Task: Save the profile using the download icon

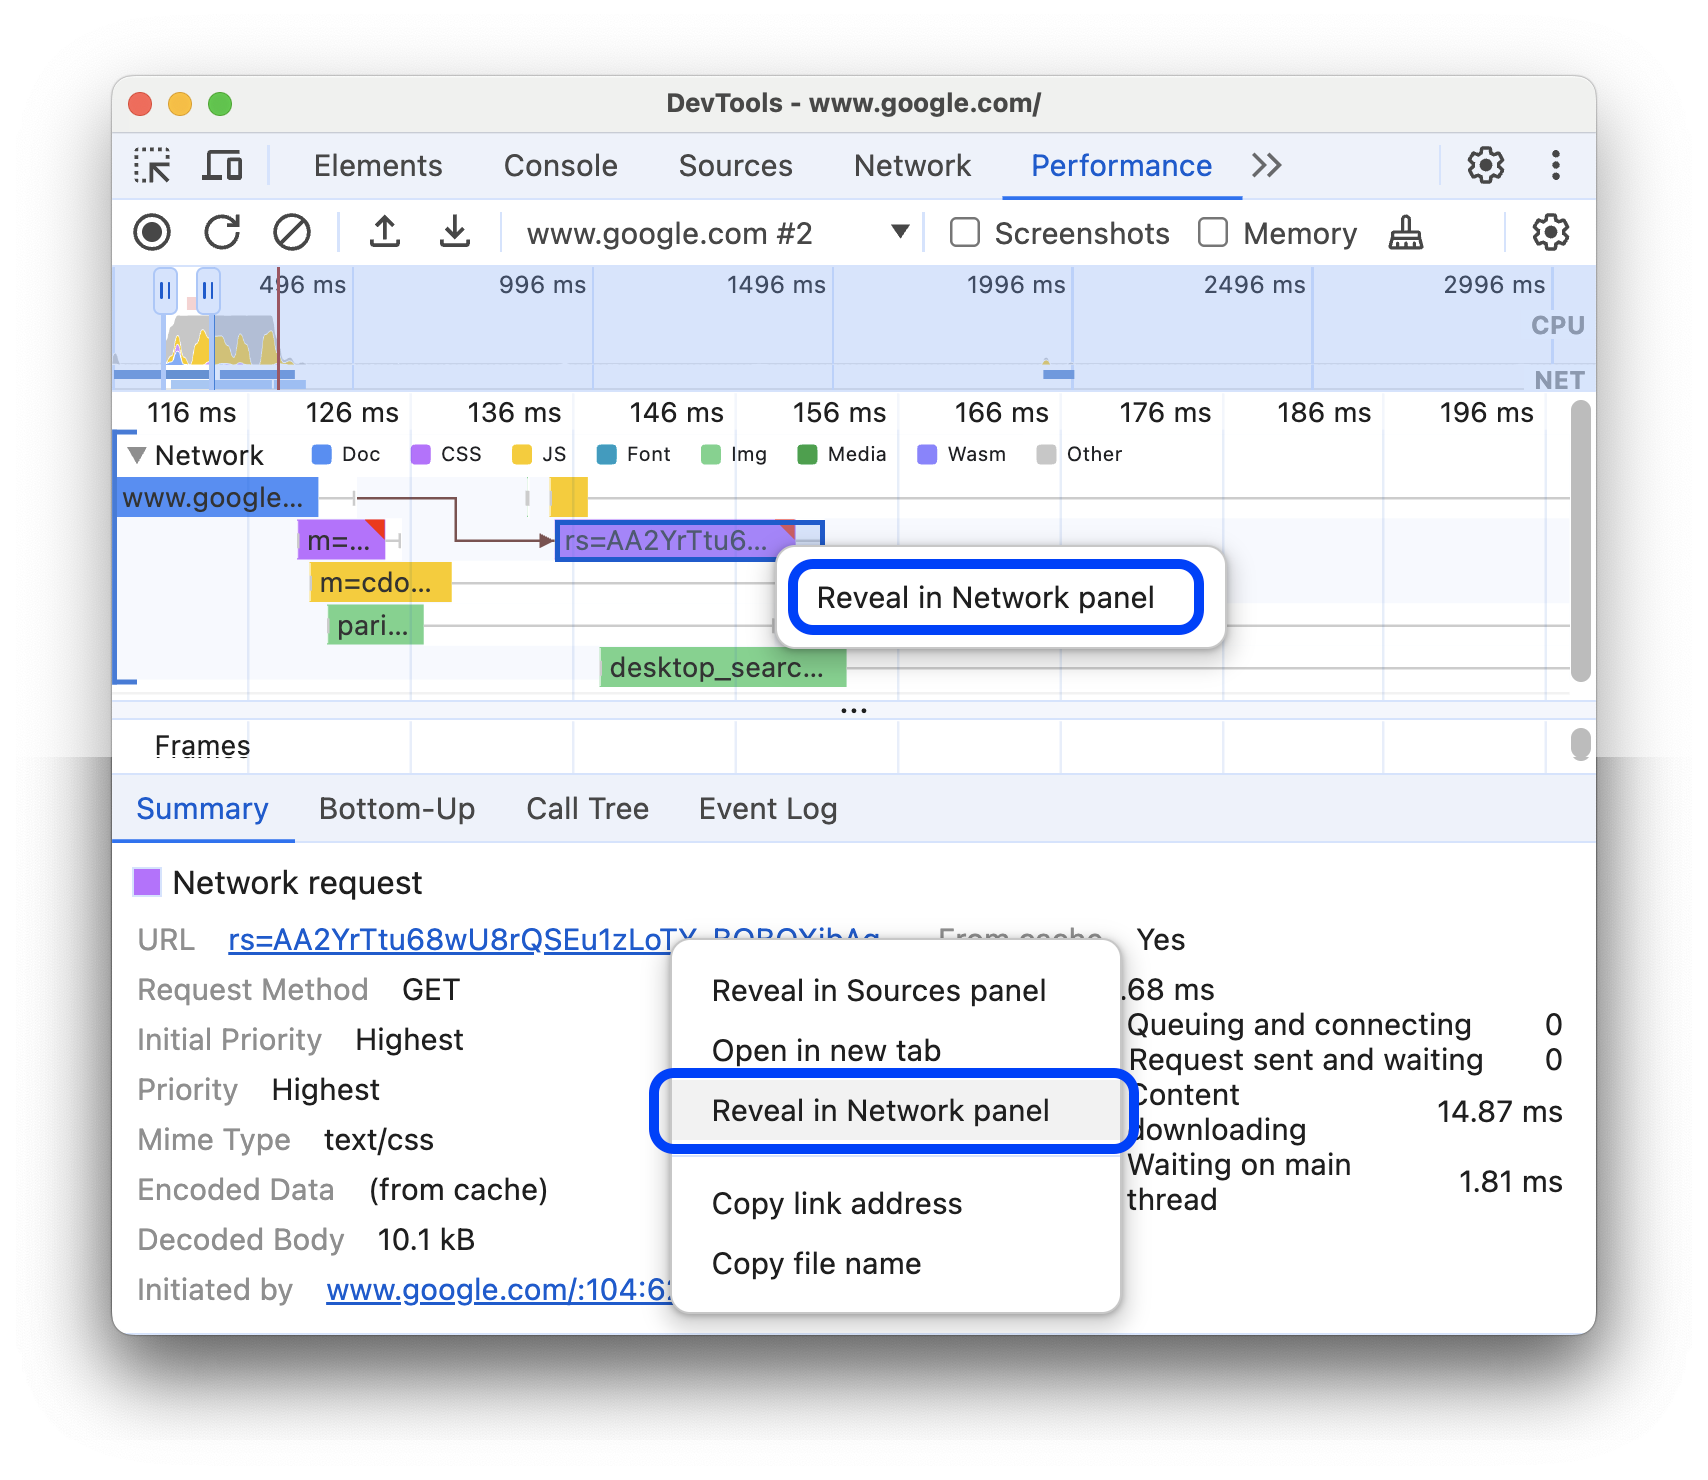Action: coord(455,232)
